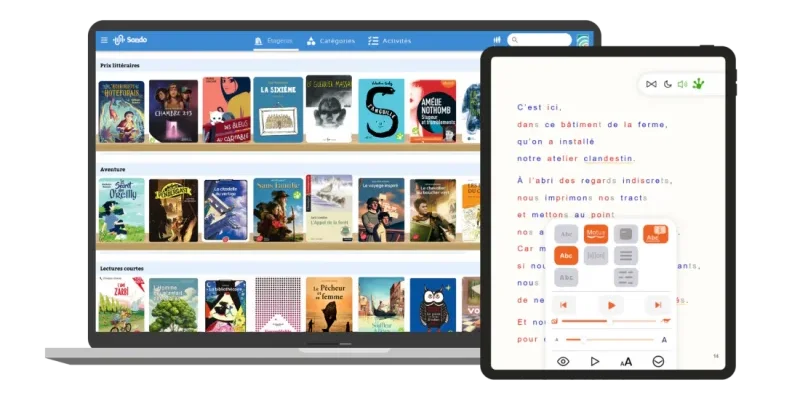Viewport: 800px width, 400px height.
Task: Open the filter settings icon beside search
Action: click(x=497, y=40)
